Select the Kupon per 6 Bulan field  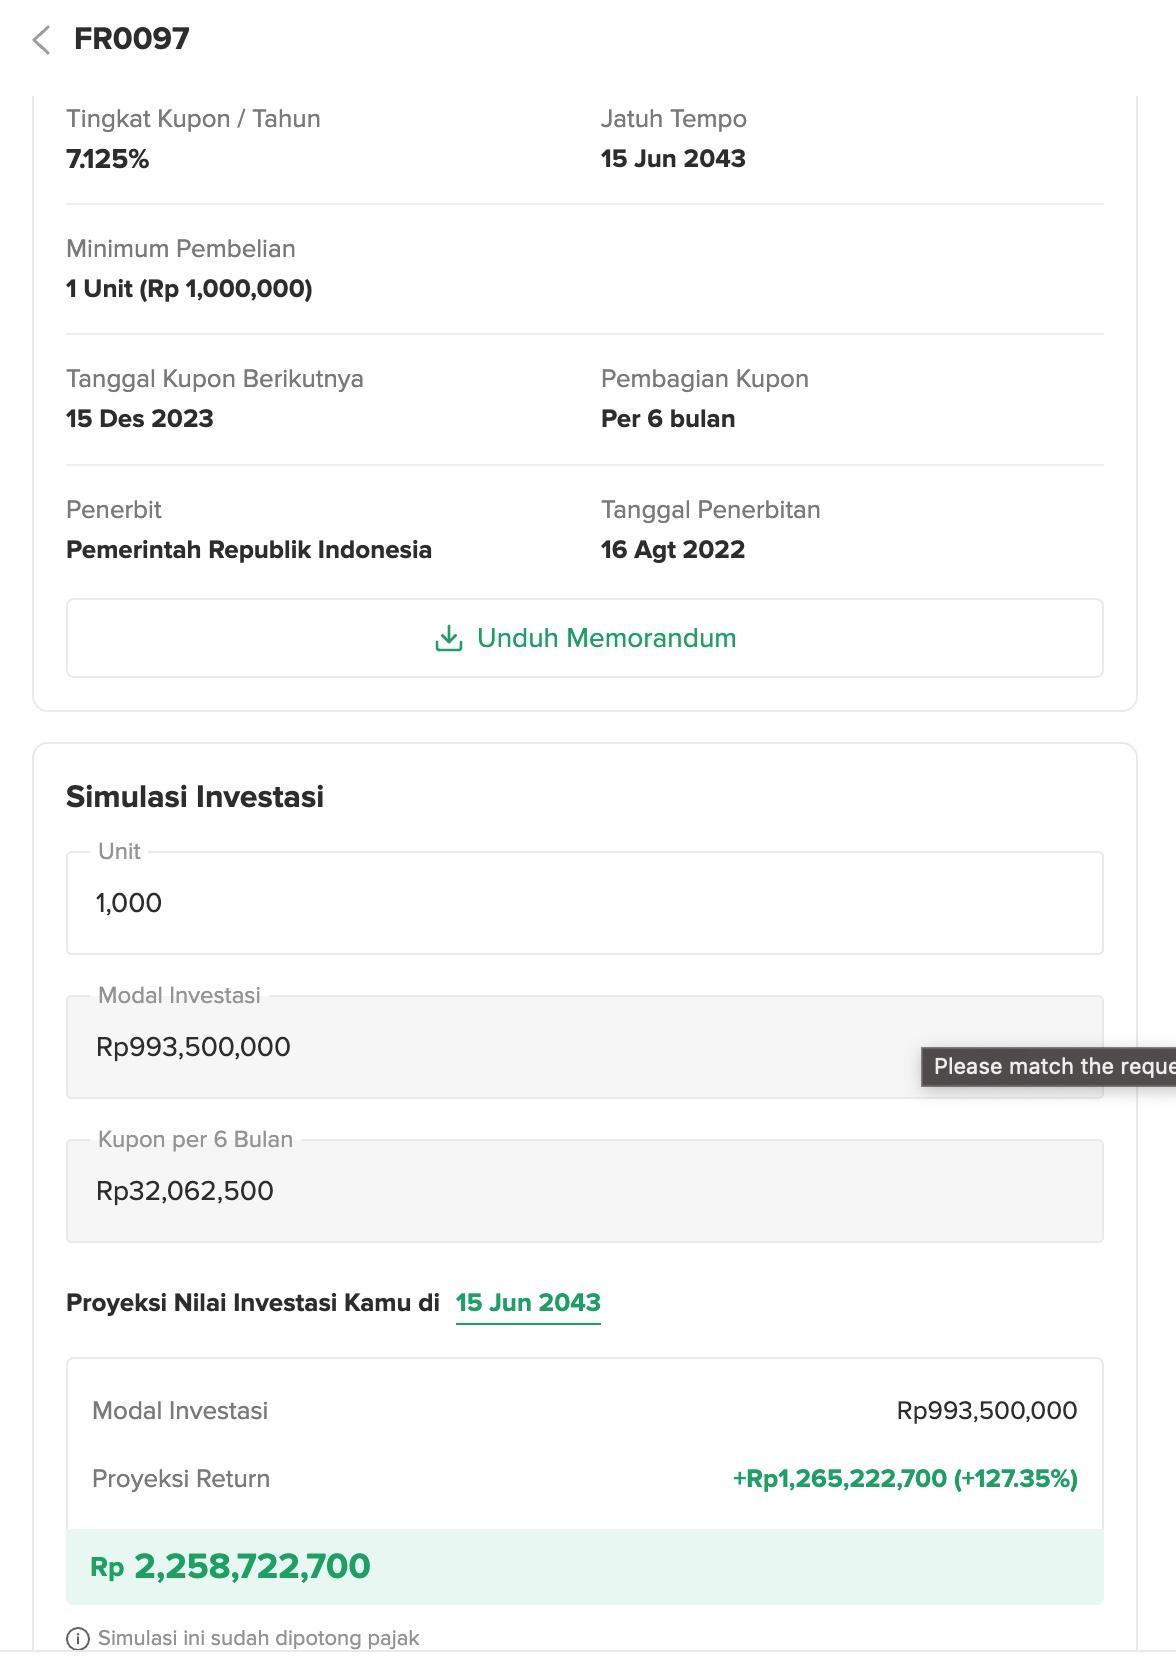click(585, 1191)
